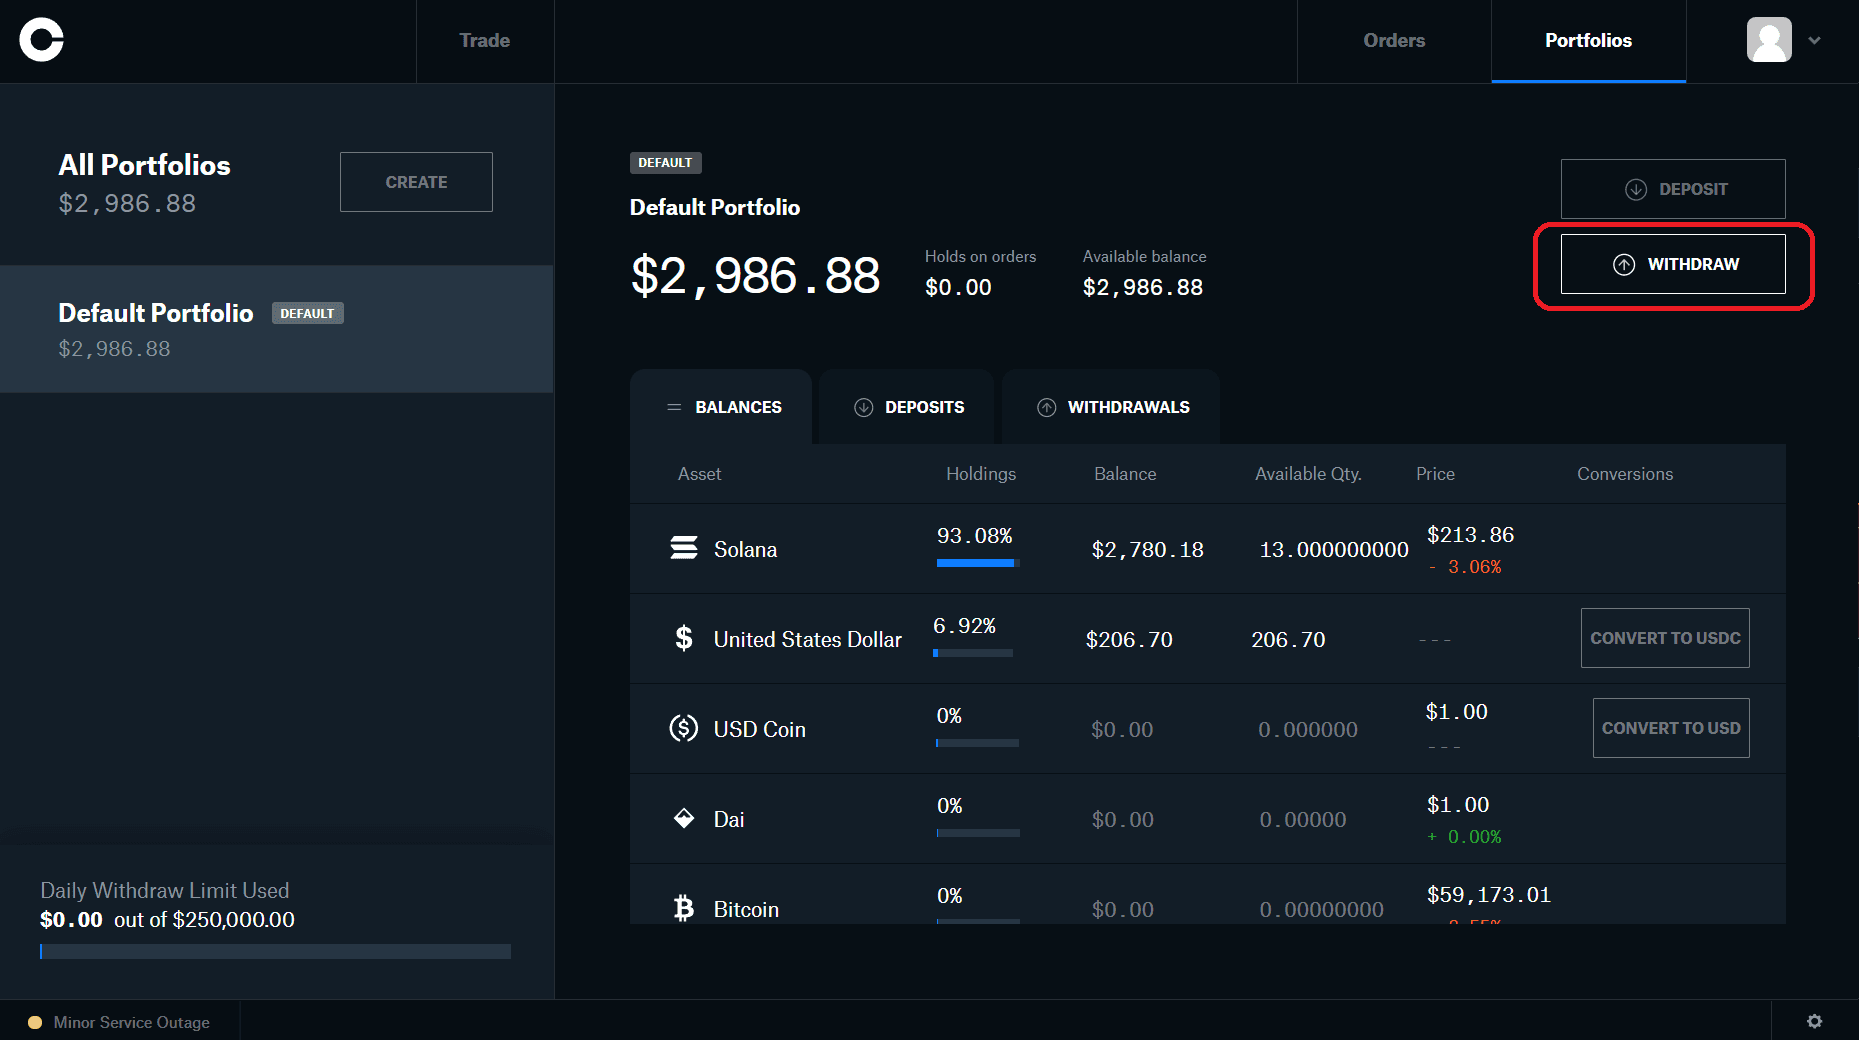Click the CREATE portfolio button
The image size is (1859, 1040).
tap(416, 182)
